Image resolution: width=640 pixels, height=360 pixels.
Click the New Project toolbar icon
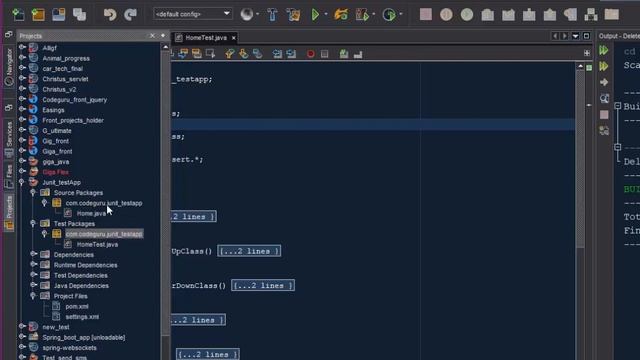point(38,15)
